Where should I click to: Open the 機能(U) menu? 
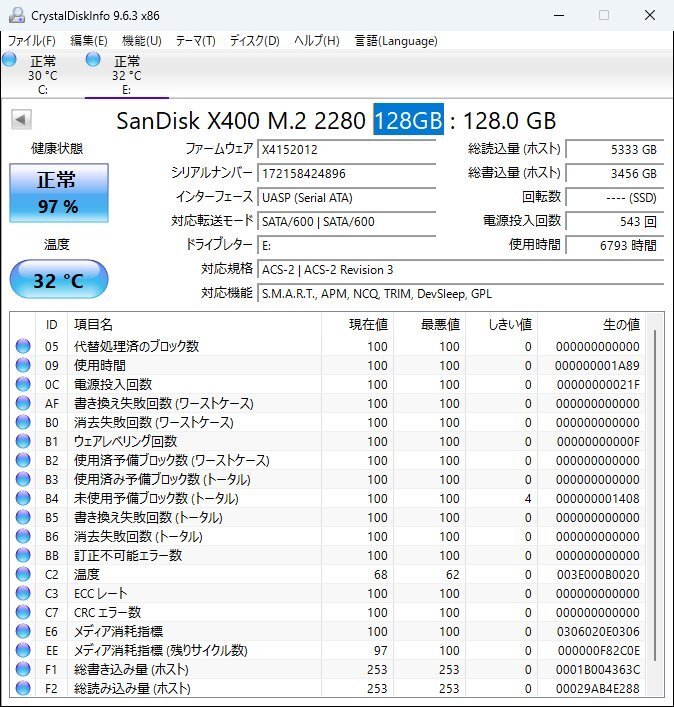(x=142, y=41)
